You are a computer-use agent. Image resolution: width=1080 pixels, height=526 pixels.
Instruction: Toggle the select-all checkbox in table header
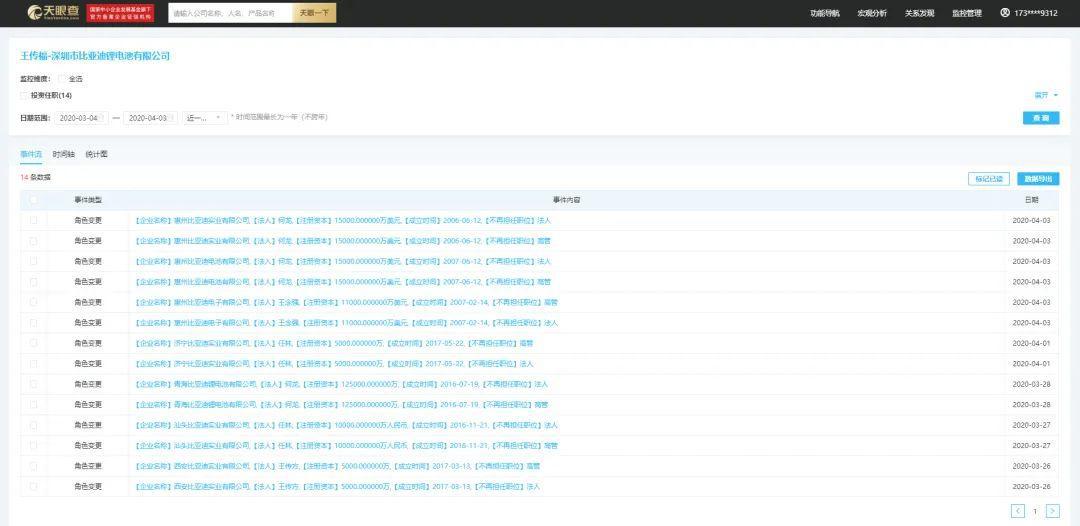tap(33, 200)
